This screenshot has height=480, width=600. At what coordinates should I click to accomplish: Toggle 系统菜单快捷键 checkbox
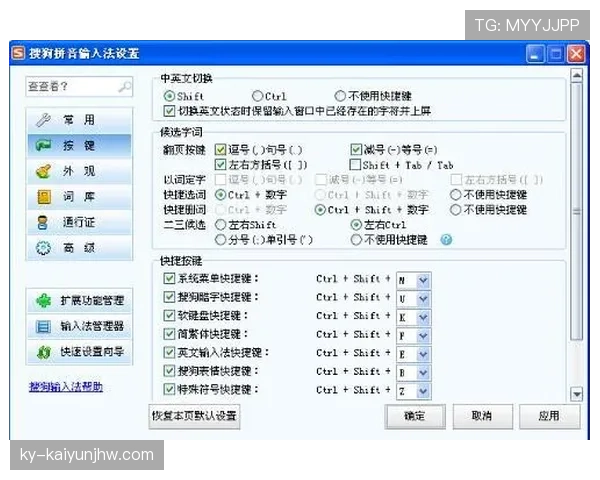click(169, 278)
